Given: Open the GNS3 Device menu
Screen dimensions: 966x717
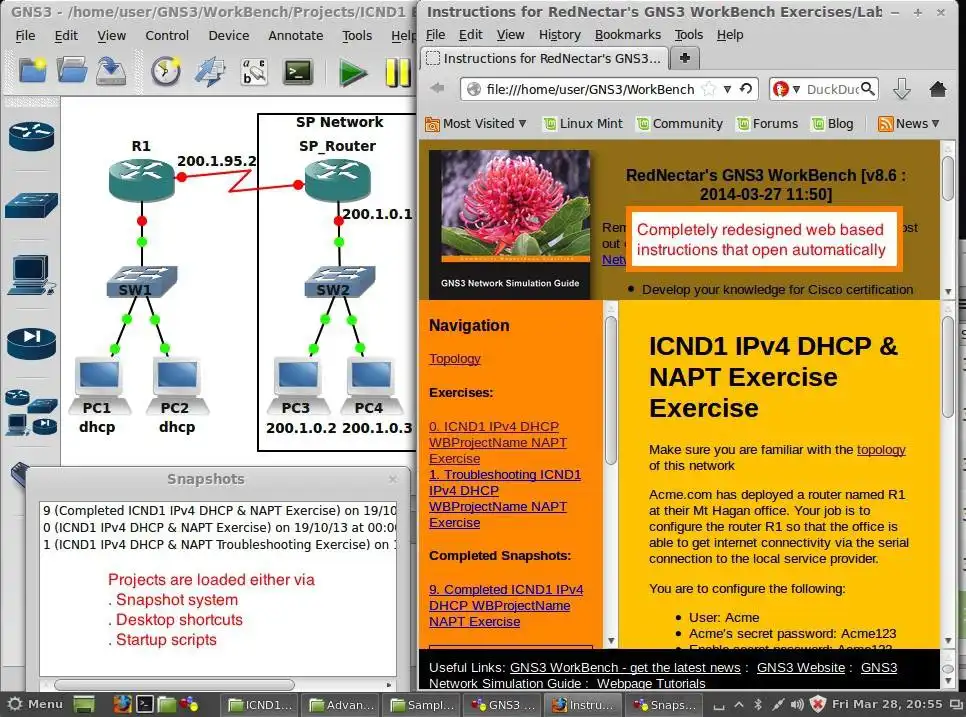Looking at the screenshot, I should [229, 36].
